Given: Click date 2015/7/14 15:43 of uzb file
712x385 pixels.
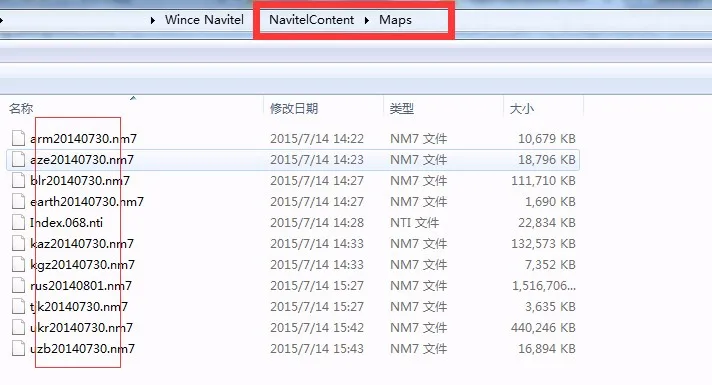Looking at the screenshot, I should [x=317, y=349].
